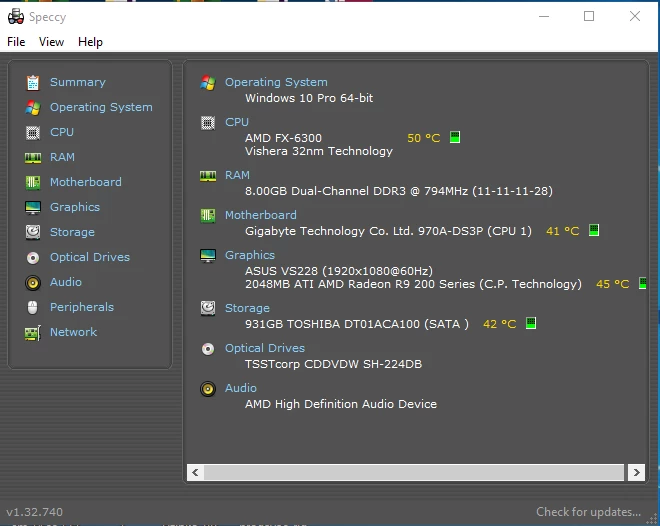Open Network section from sidebar
The width and height of the screenshot is (660, 526).
(x=74, y=332)
